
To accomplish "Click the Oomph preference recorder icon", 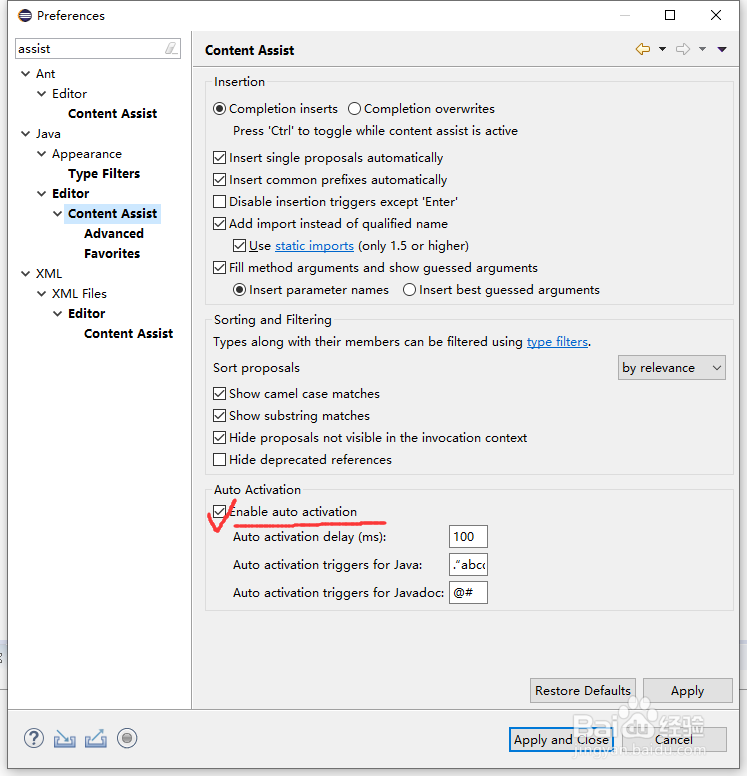I will [x=127, y=739].
